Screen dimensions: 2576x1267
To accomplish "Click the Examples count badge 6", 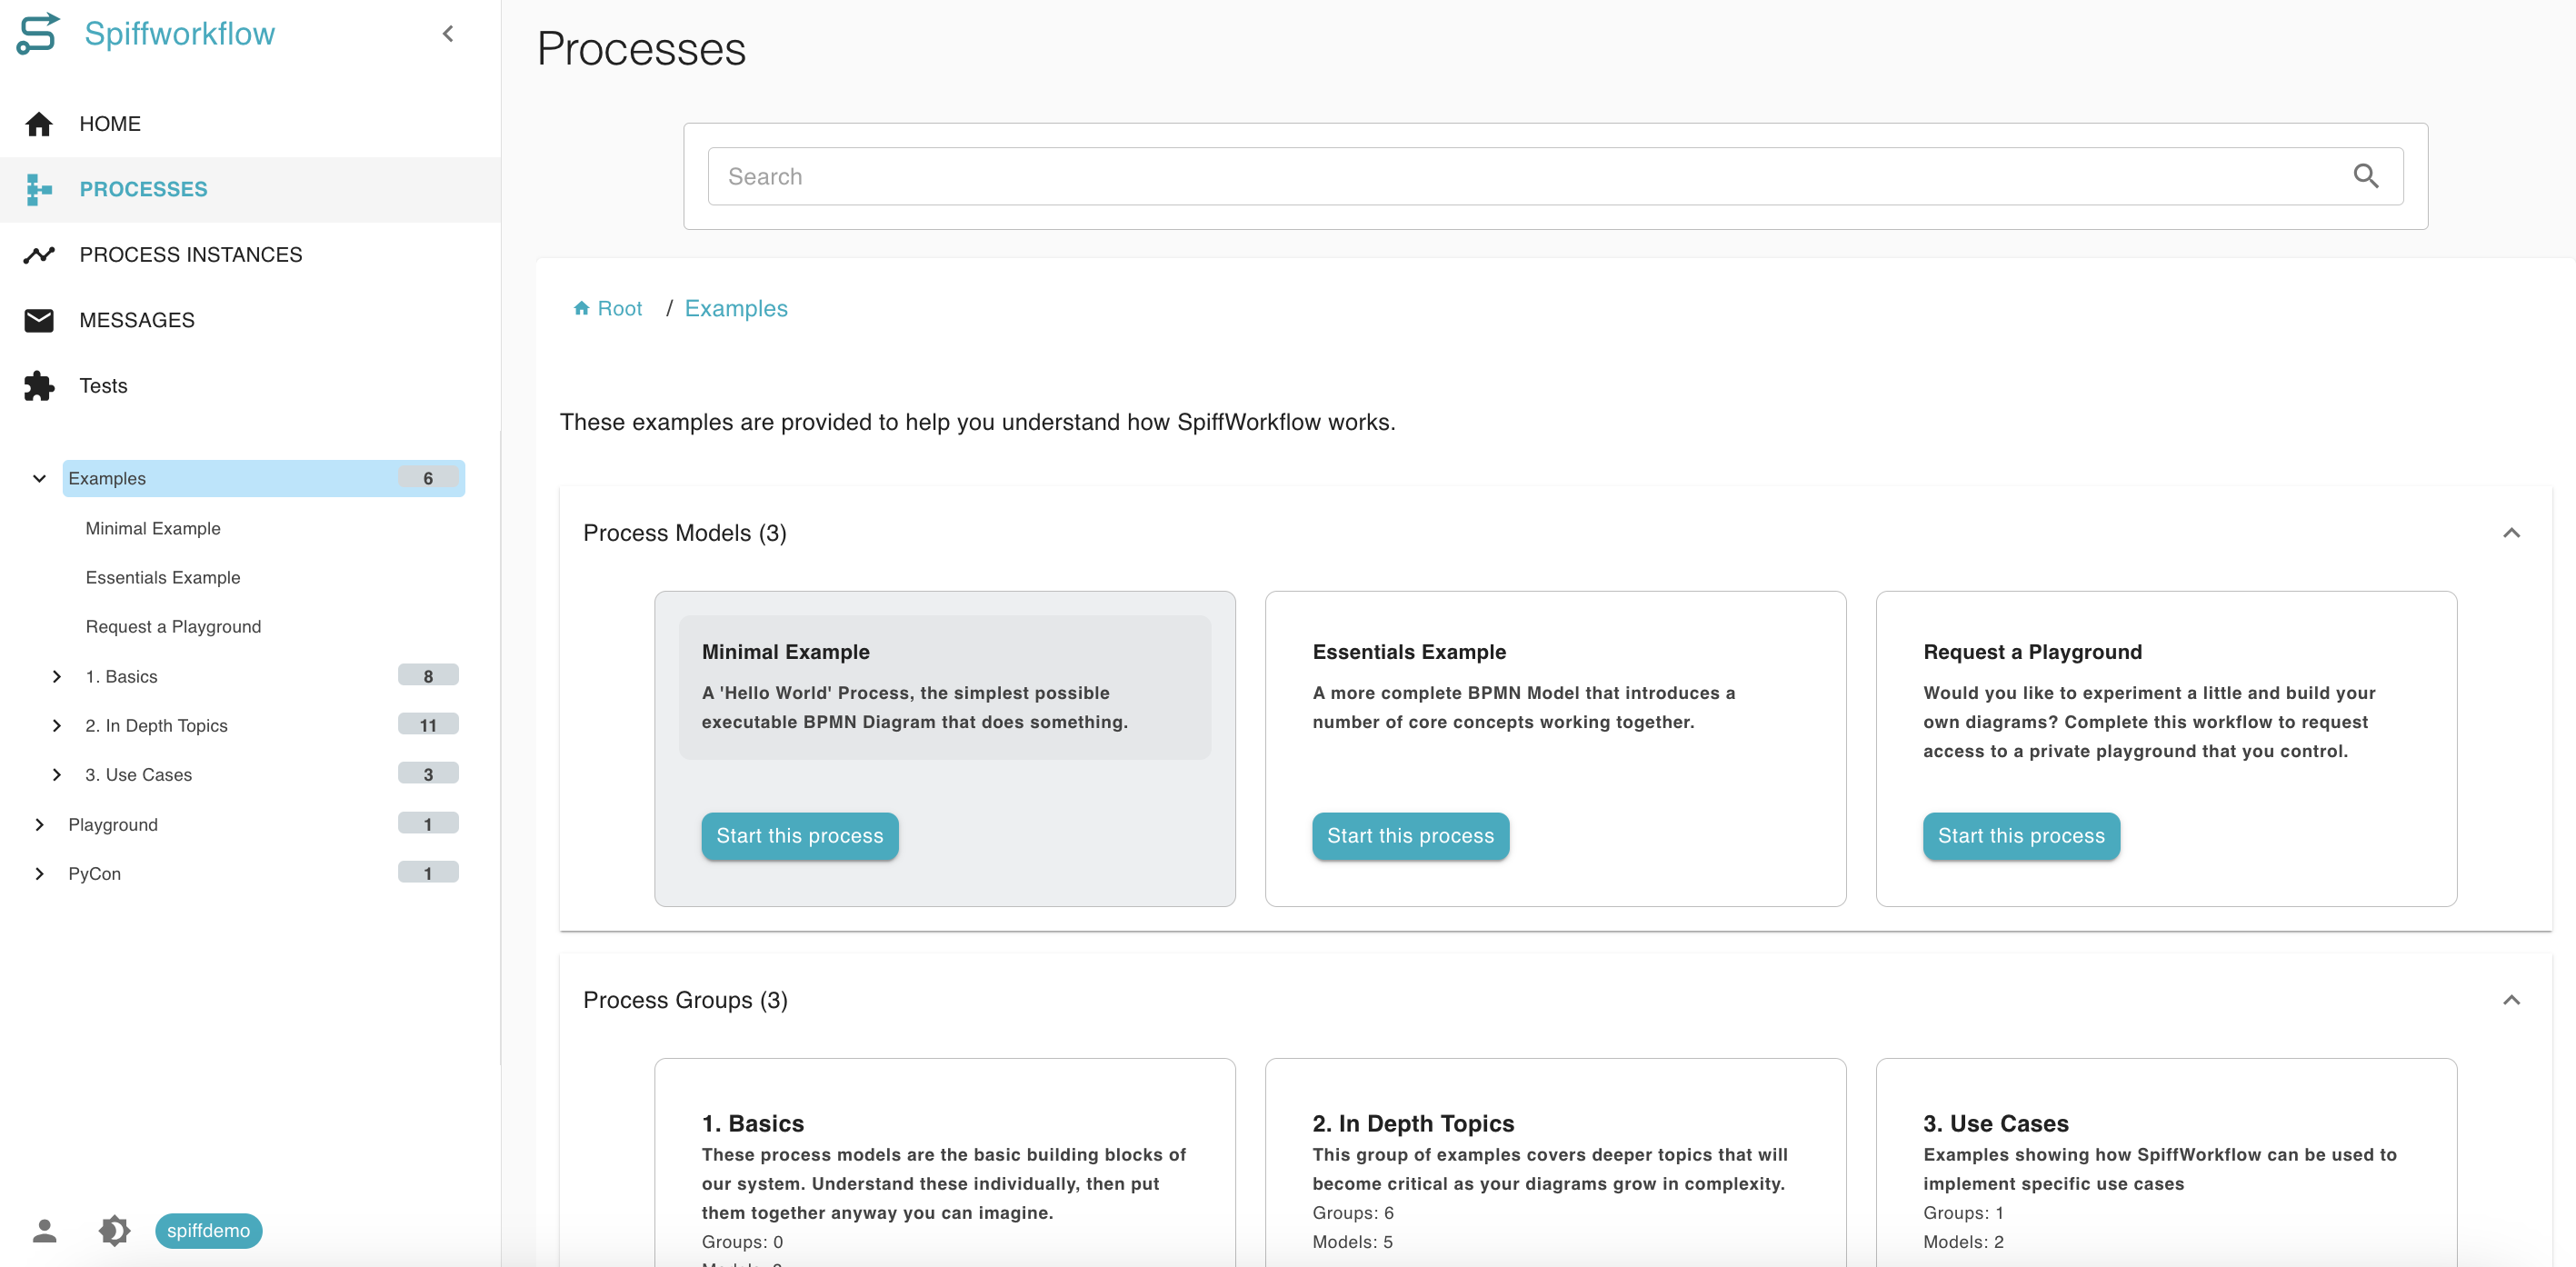I will click(x=428, y=478).
